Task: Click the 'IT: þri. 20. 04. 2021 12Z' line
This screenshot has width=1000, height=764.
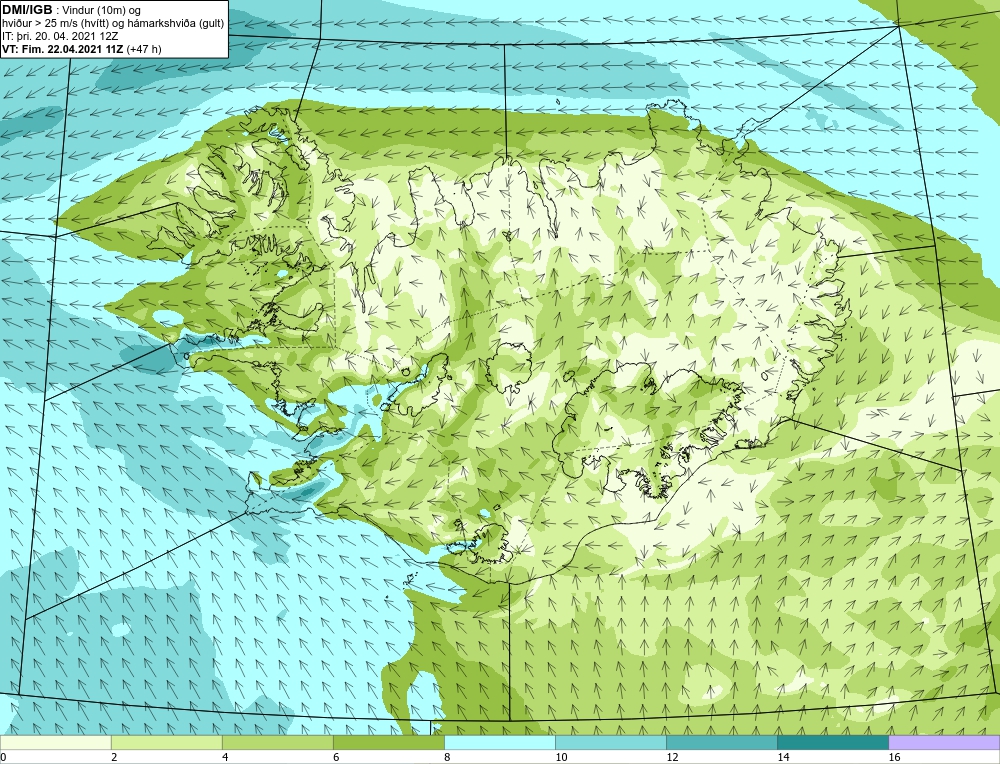Action: 60,36
